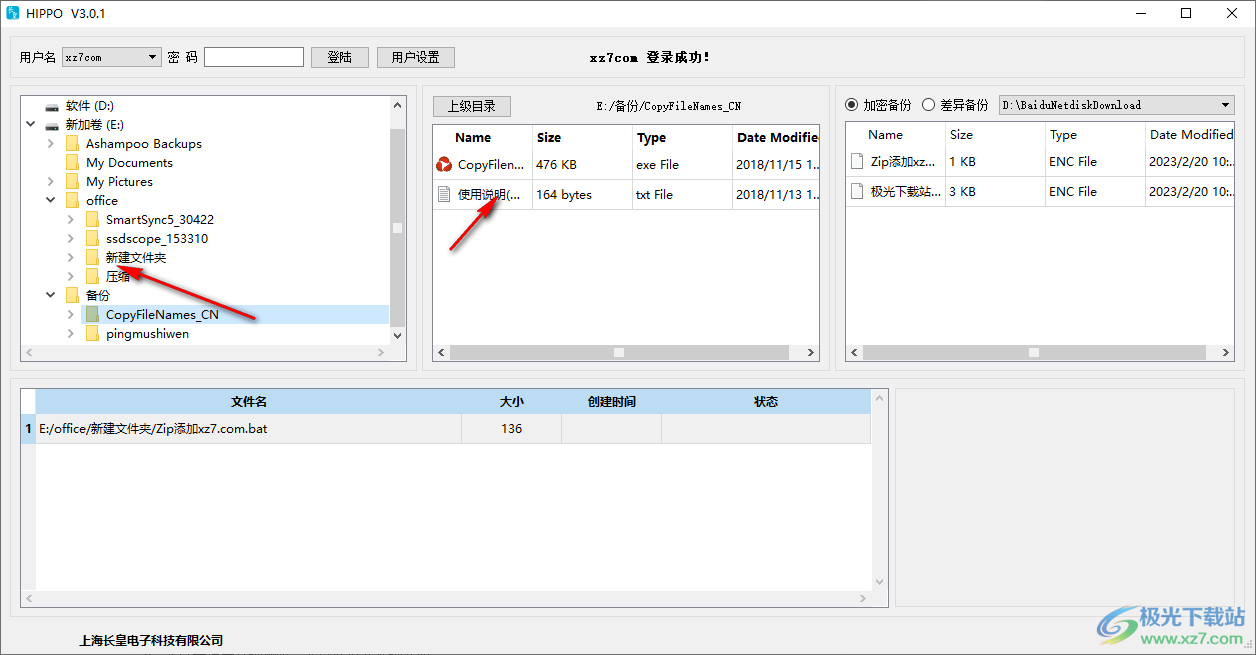The image size is (1256, 655).
Task: Expand the pingmushiwen folder node
Action: pyautogui.click(x=70, y=334)
